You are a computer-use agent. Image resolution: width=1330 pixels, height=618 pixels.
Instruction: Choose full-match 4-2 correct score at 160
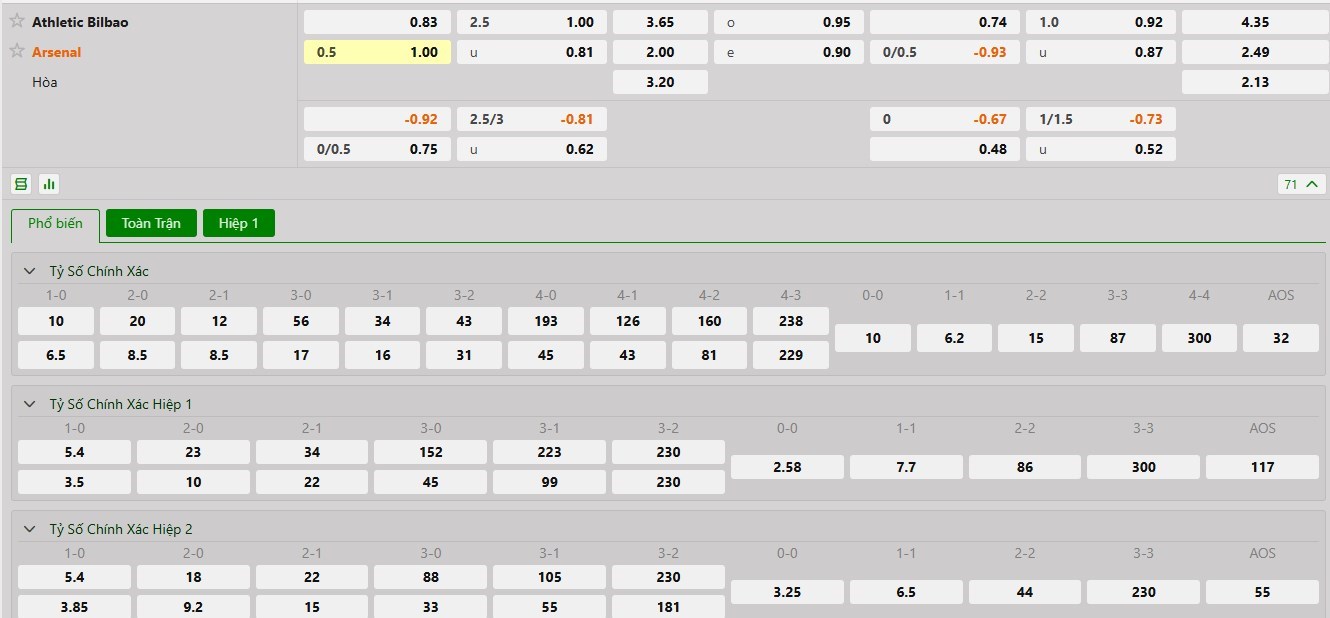click(709, 321)
